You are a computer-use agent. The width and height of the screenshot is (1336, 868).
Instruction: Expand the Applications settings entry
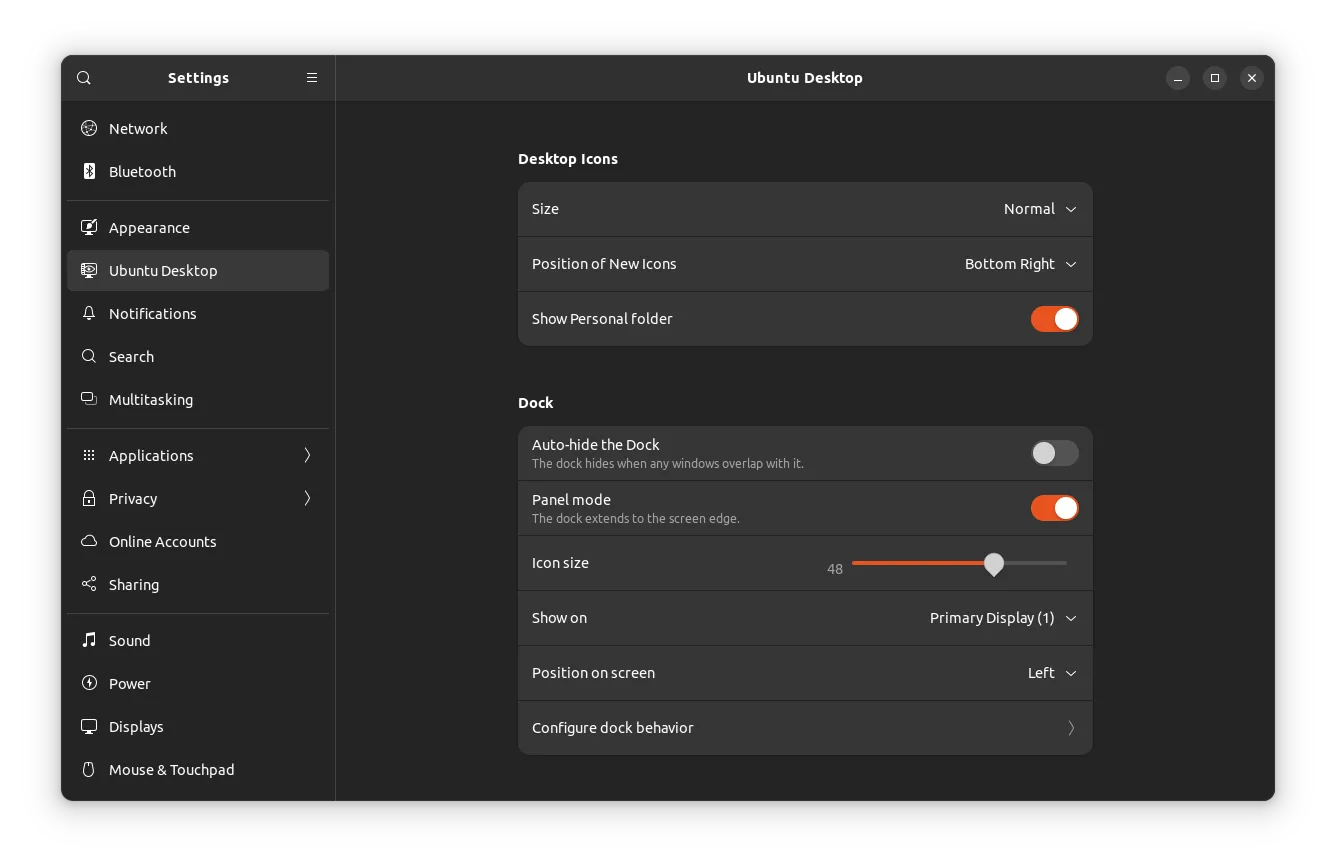coord(151,455)
